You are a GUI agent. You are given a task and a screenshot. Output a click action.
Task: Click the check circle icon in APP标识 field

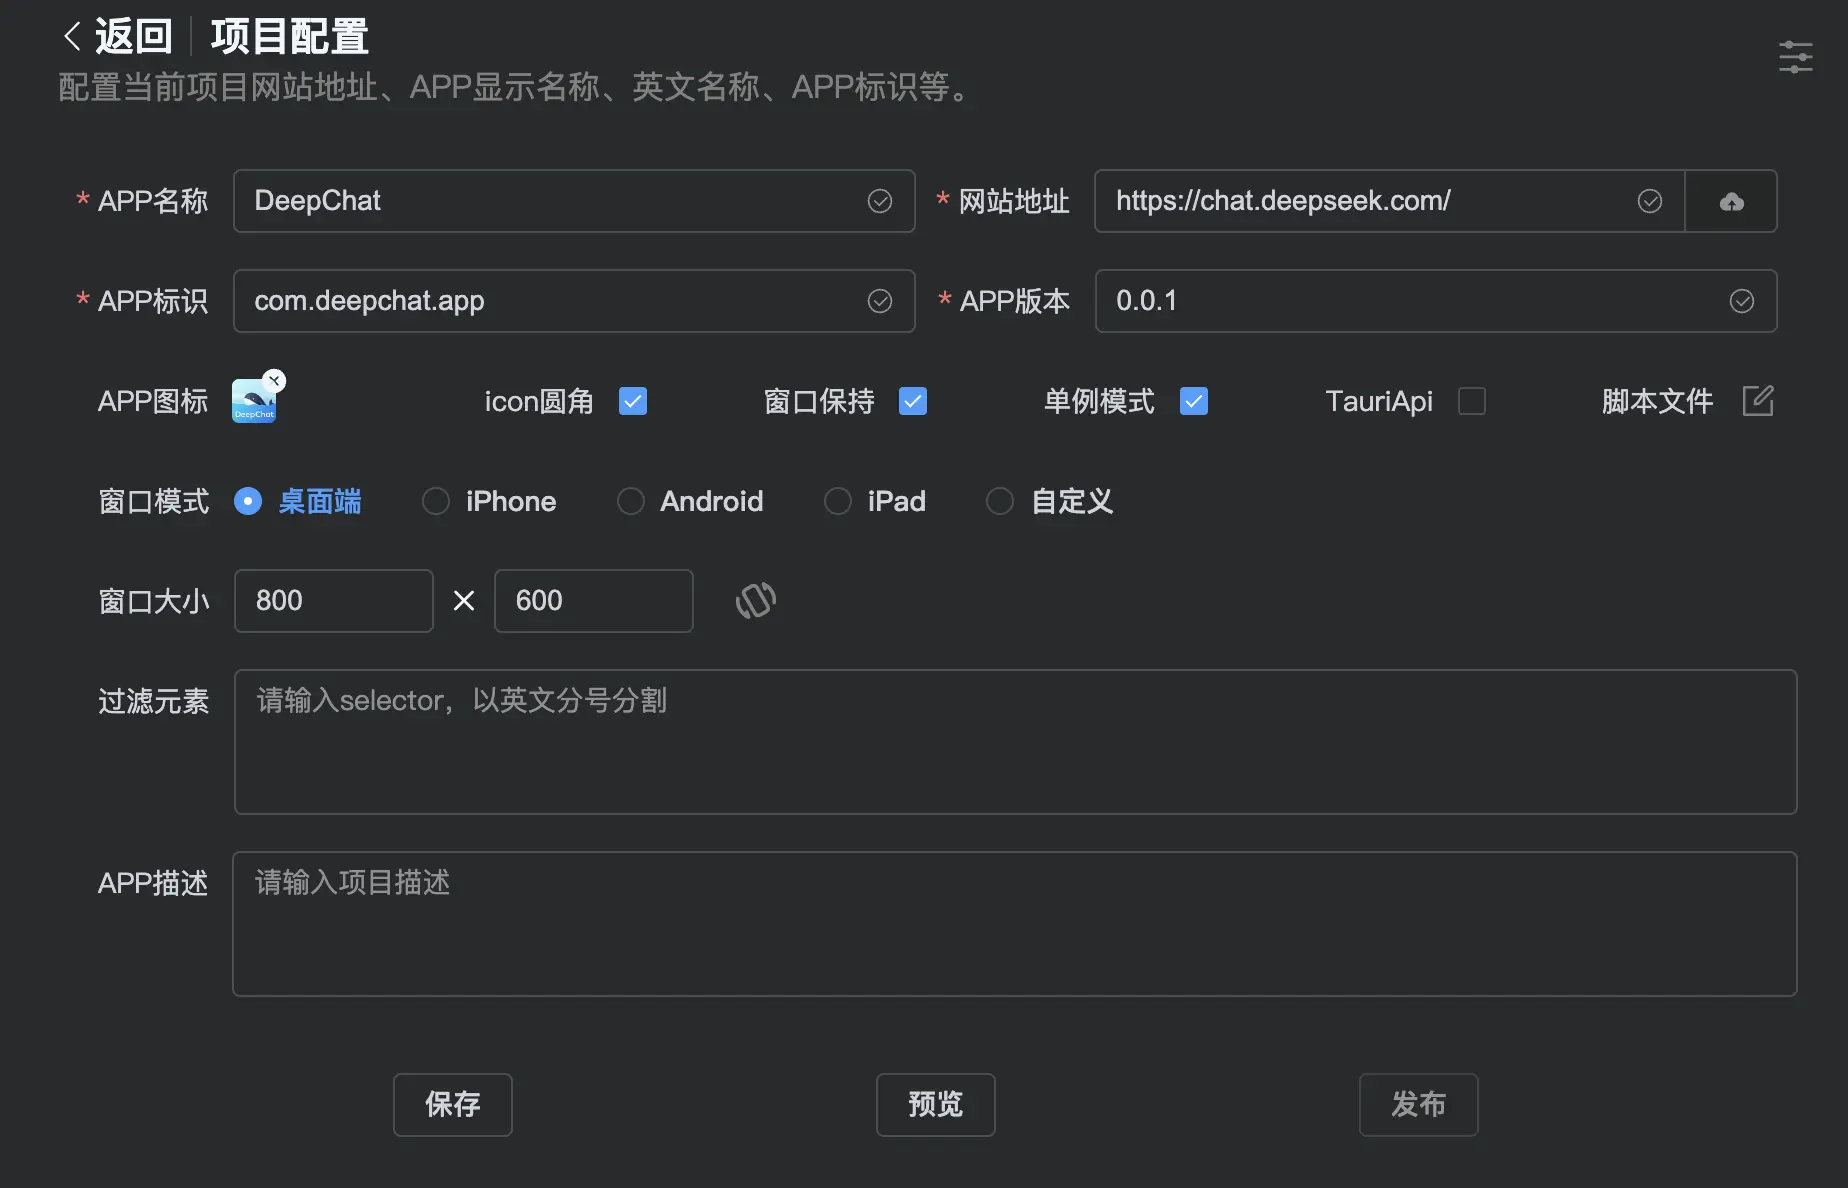879,302
